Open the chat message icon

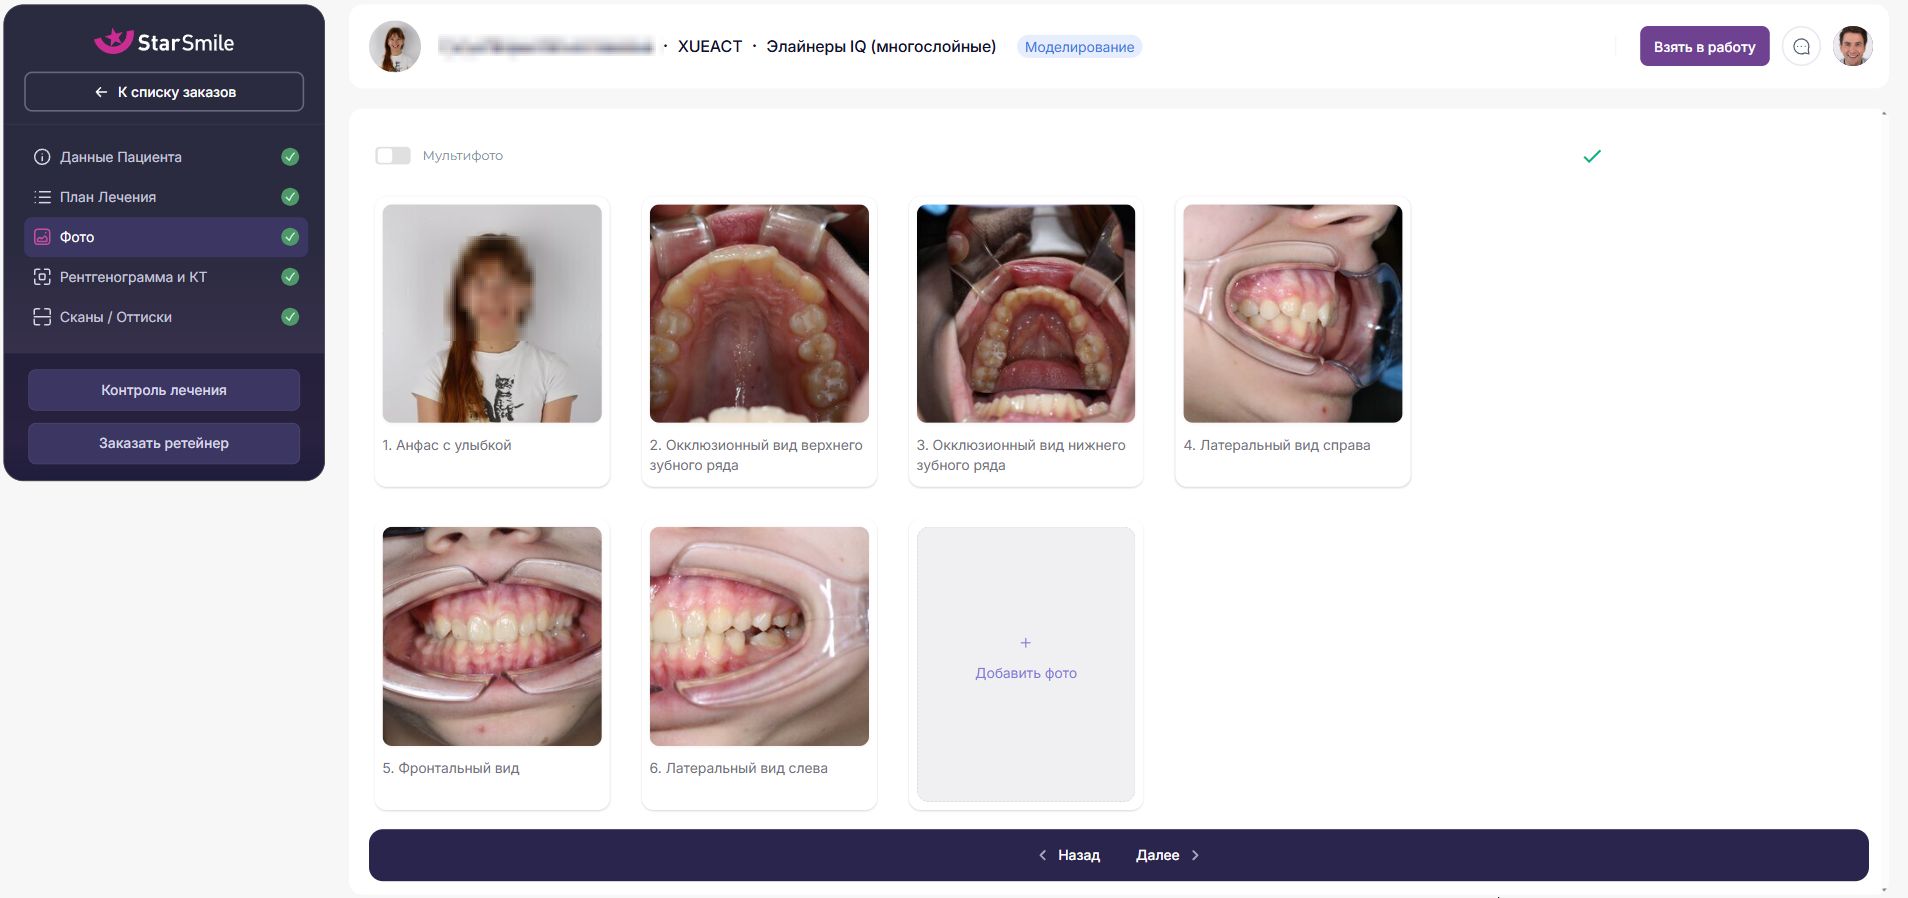coord(1801,47)
